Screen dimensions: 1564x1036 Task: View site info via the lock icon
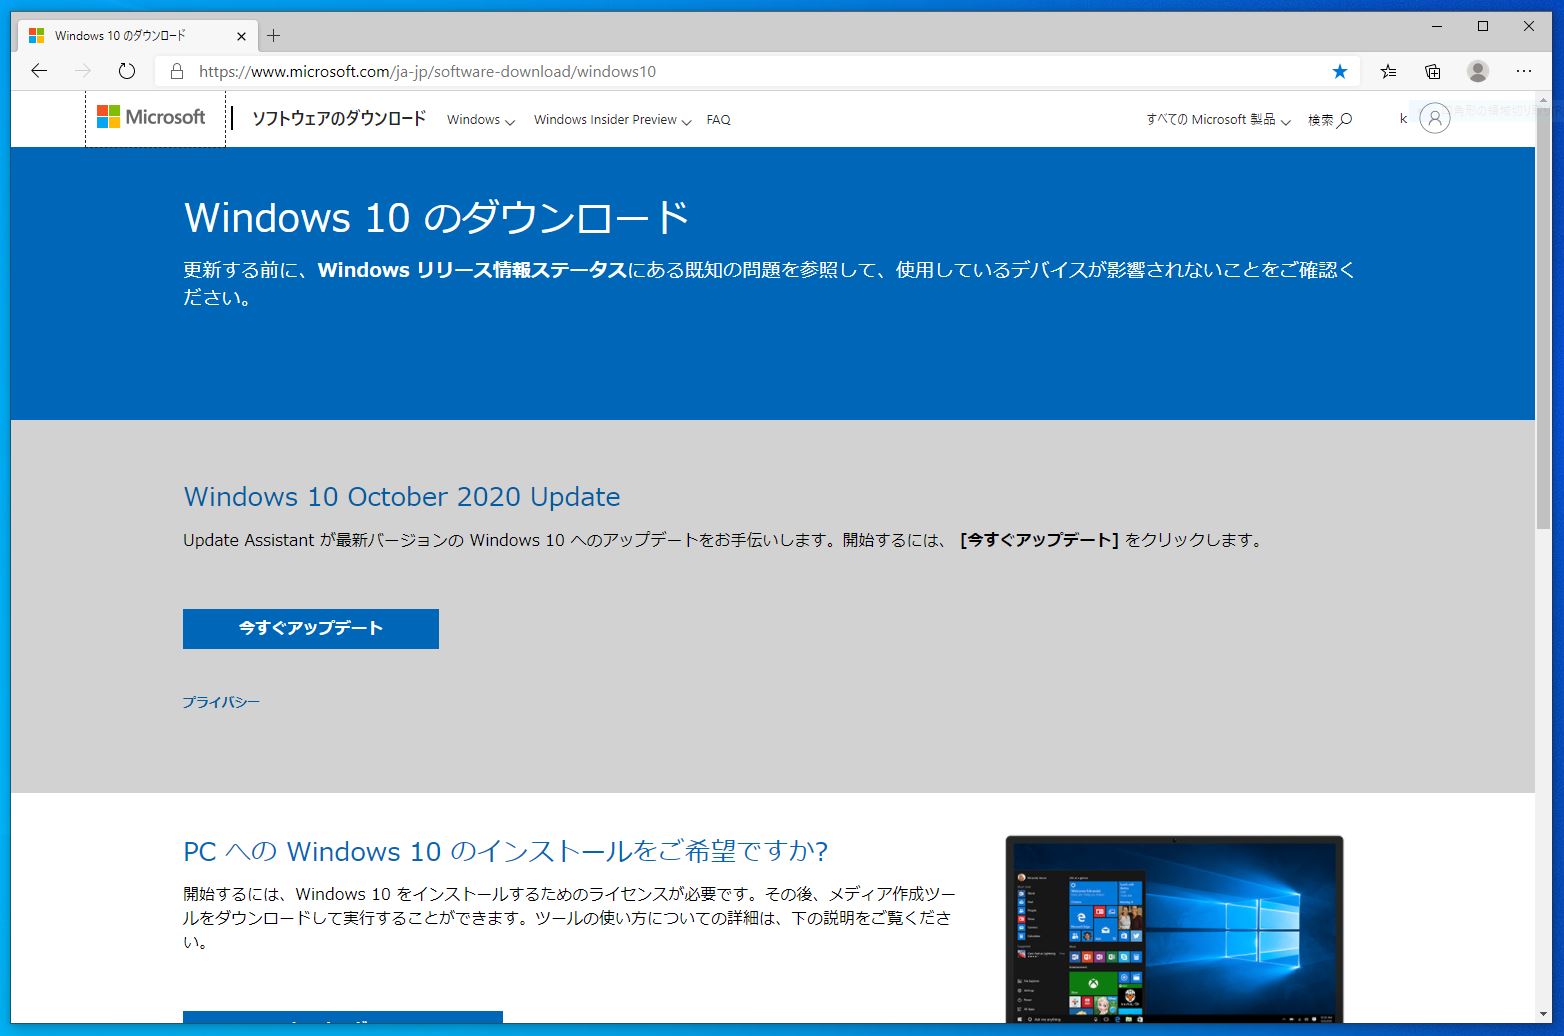pyautogui.click(x=177, y=71)
